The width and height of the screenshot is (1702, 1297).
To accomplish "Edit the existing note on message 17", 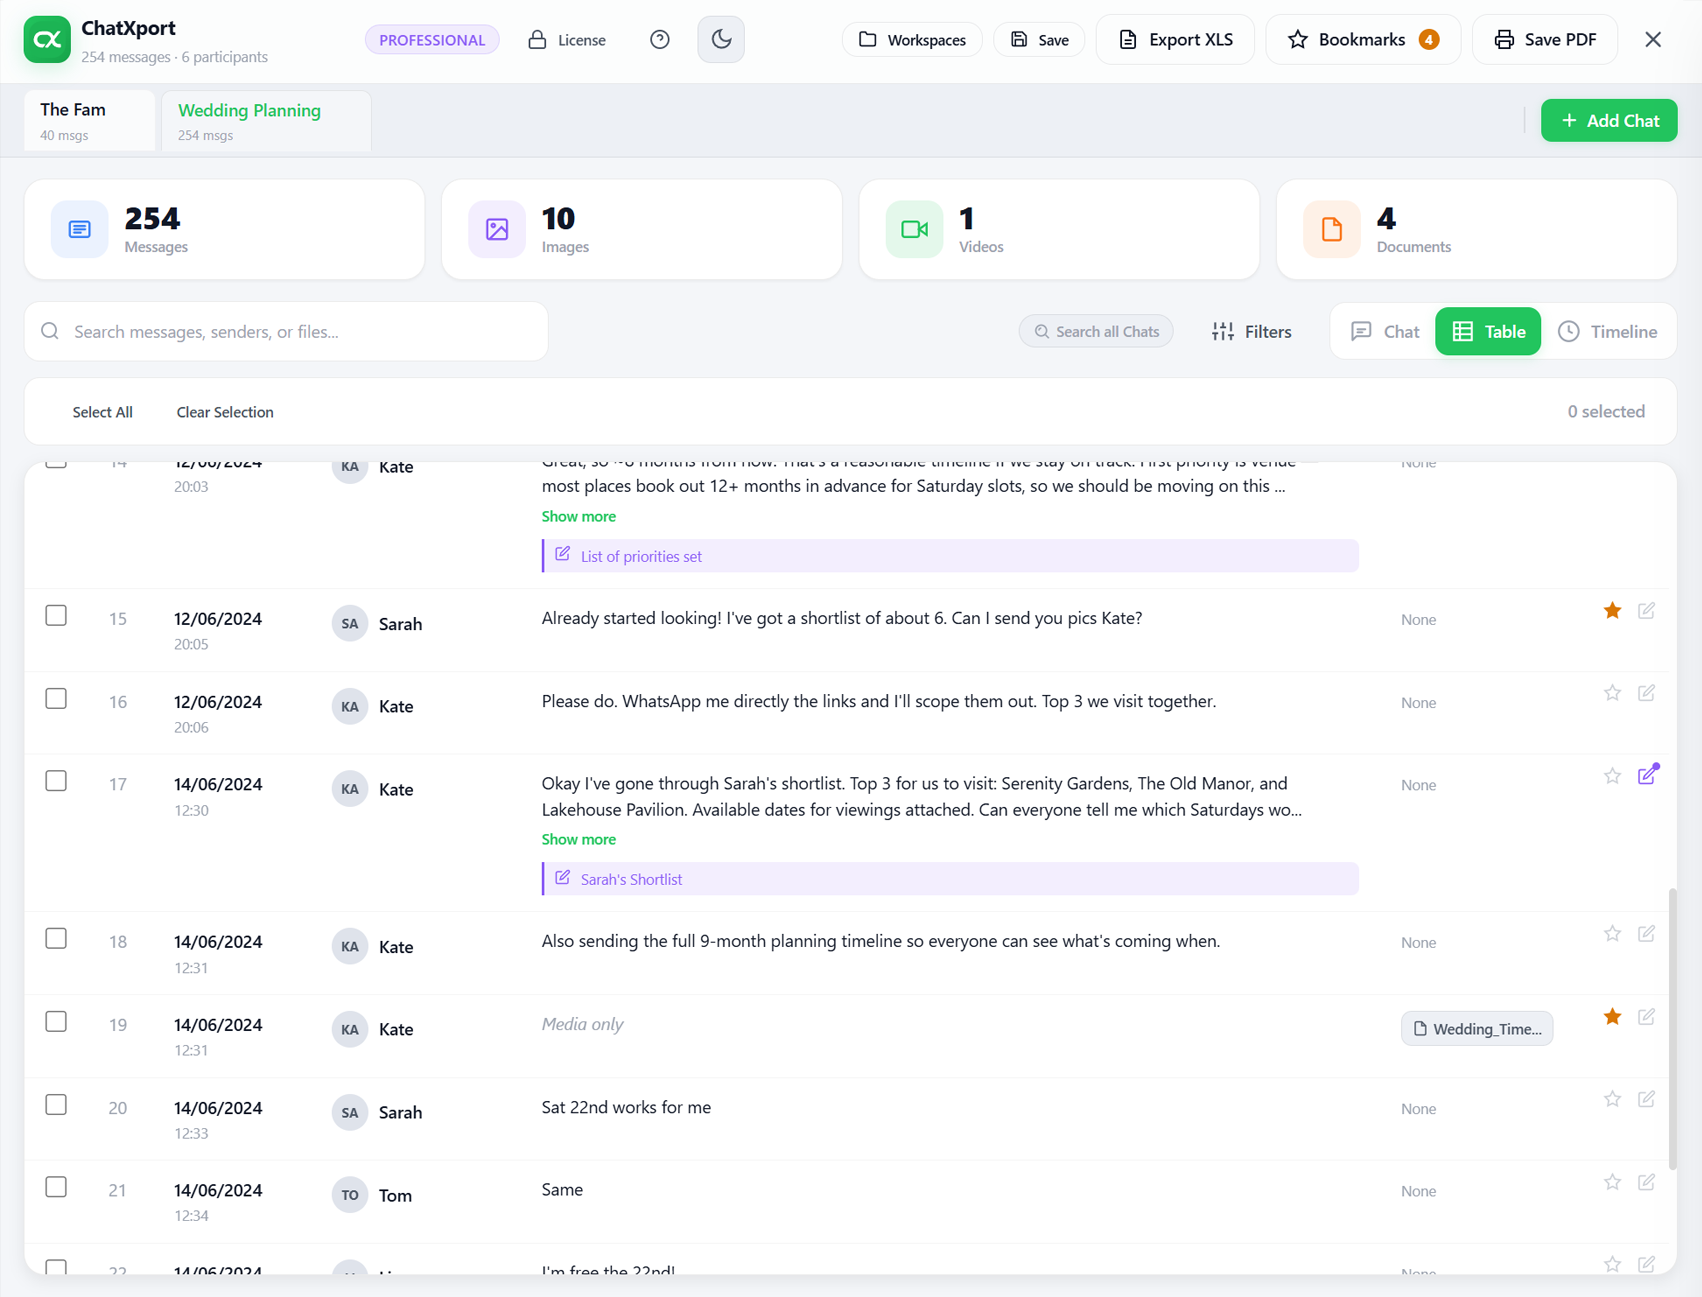I will [1647, 775].
